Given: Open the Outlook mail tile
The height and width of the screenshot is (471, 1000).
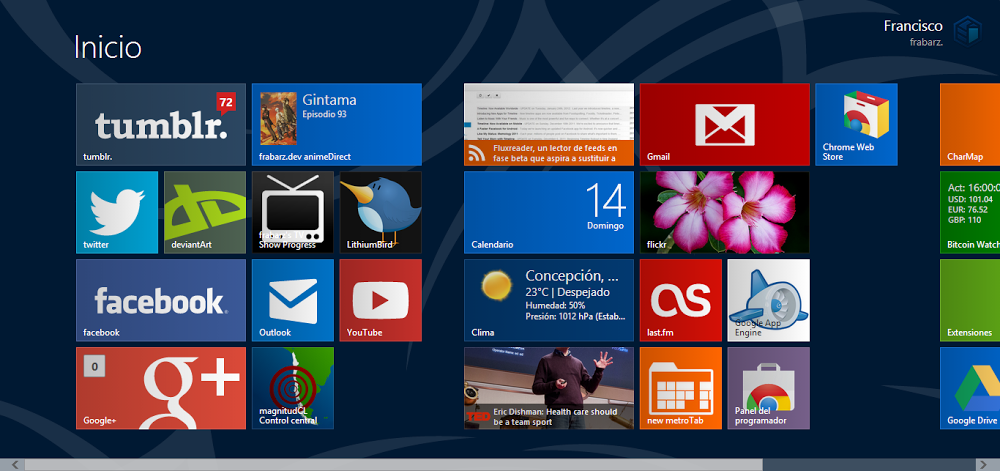Looking at the screenshot, I should 293,300.
